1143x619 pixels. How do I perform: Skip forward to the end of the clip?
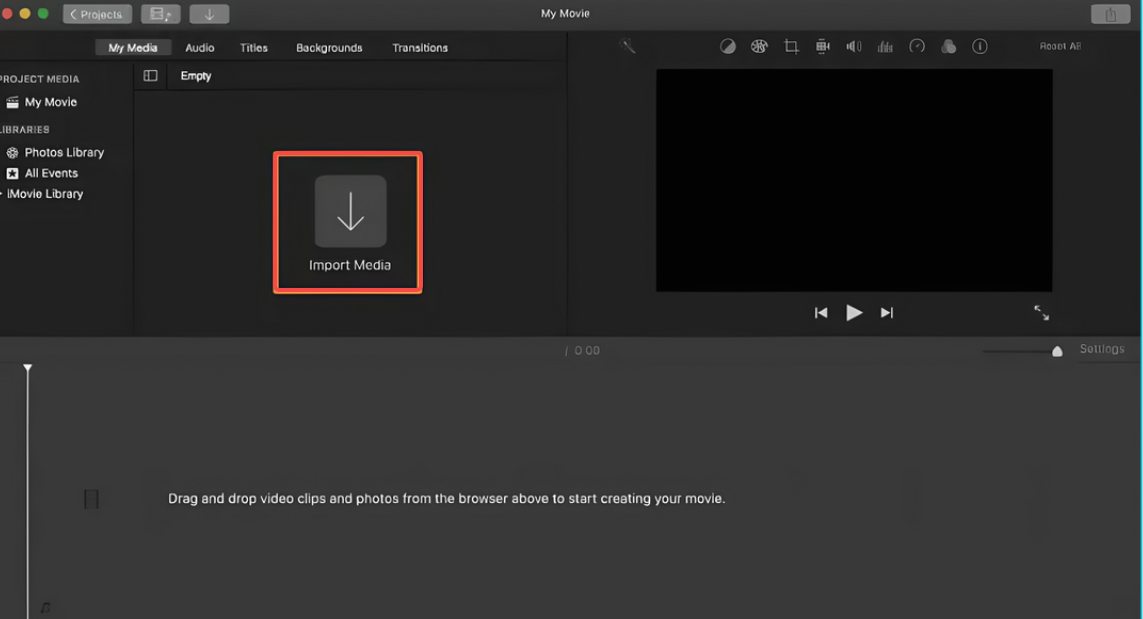(x=886, y=312)
